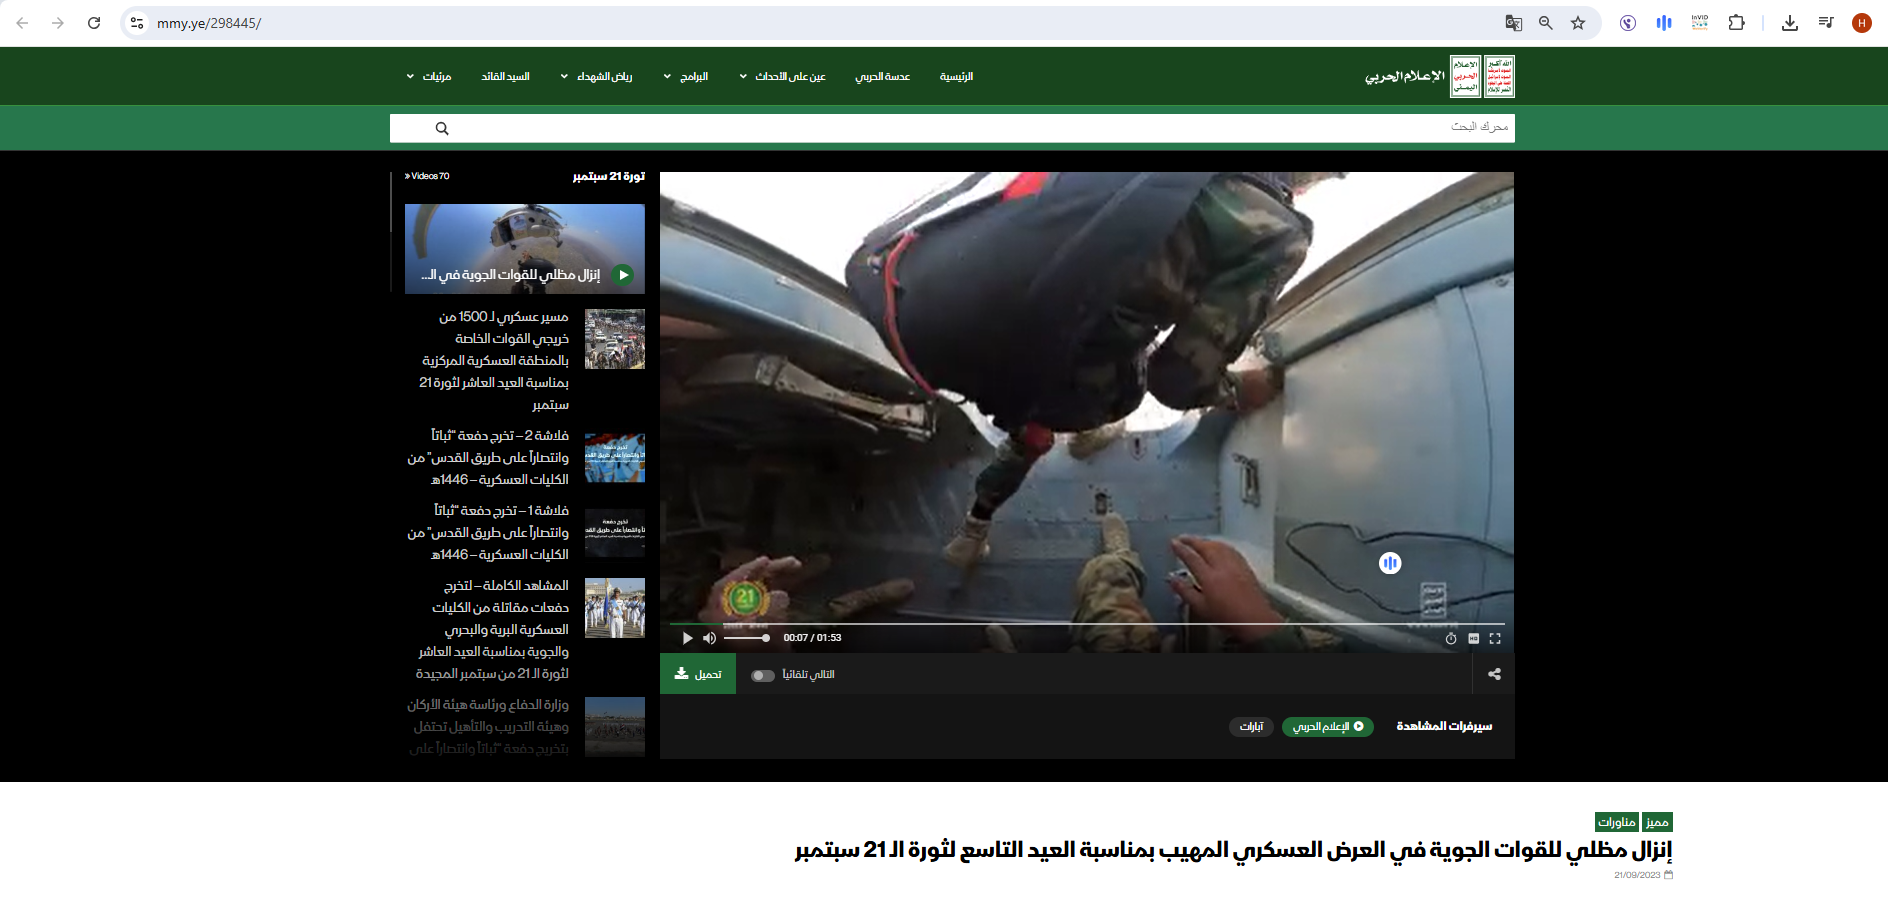This screenshot has height=903, width=1888.
Task: Click the timer icon in the player controls
Action: tap(1451, 638)
